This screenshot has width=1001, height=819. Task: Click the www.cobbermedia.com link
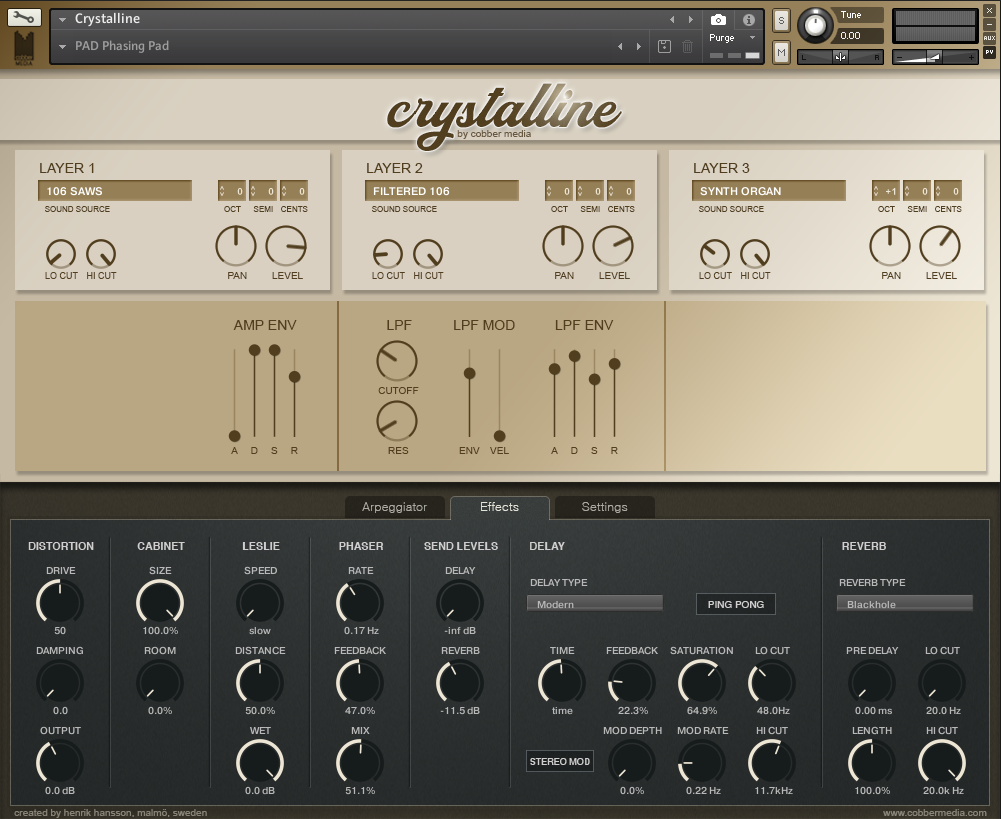tap(935, 813)
